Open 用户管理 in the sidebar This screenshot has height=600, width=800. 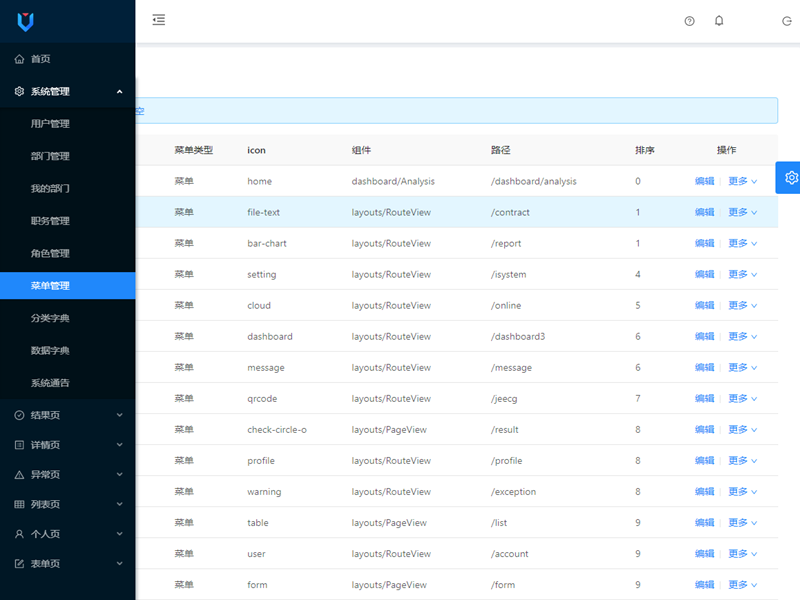(x=50, y=124)
